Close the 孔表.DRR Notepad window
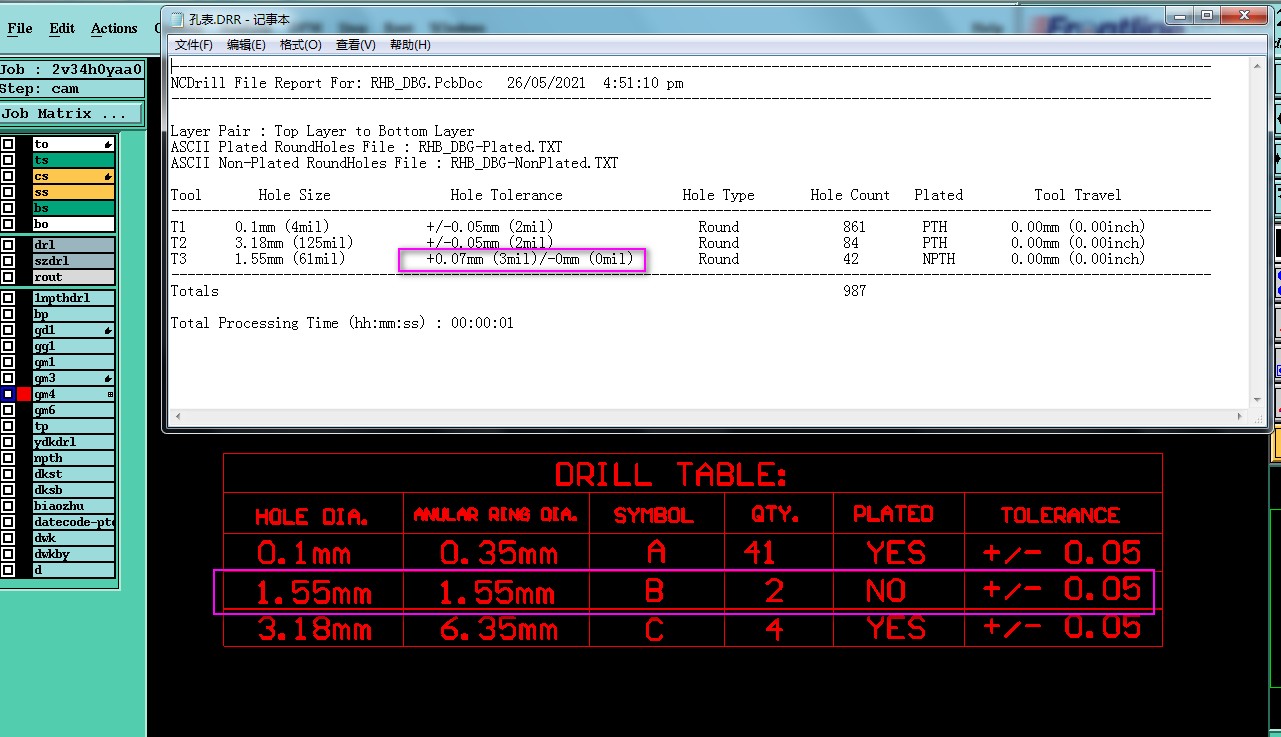The height and width of the screenshot is (737, 1281). (1243, 15)
